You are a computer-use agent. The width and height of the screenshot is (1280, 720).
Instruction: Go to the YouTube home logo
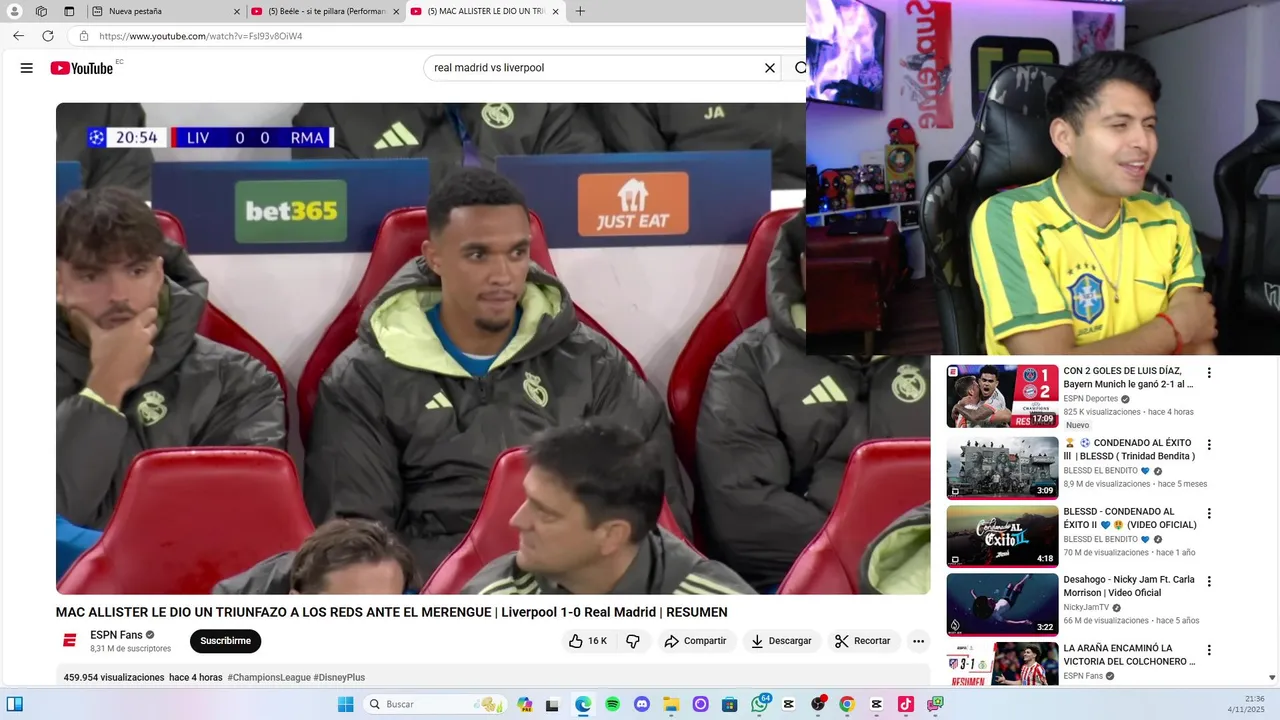(82, 68)
